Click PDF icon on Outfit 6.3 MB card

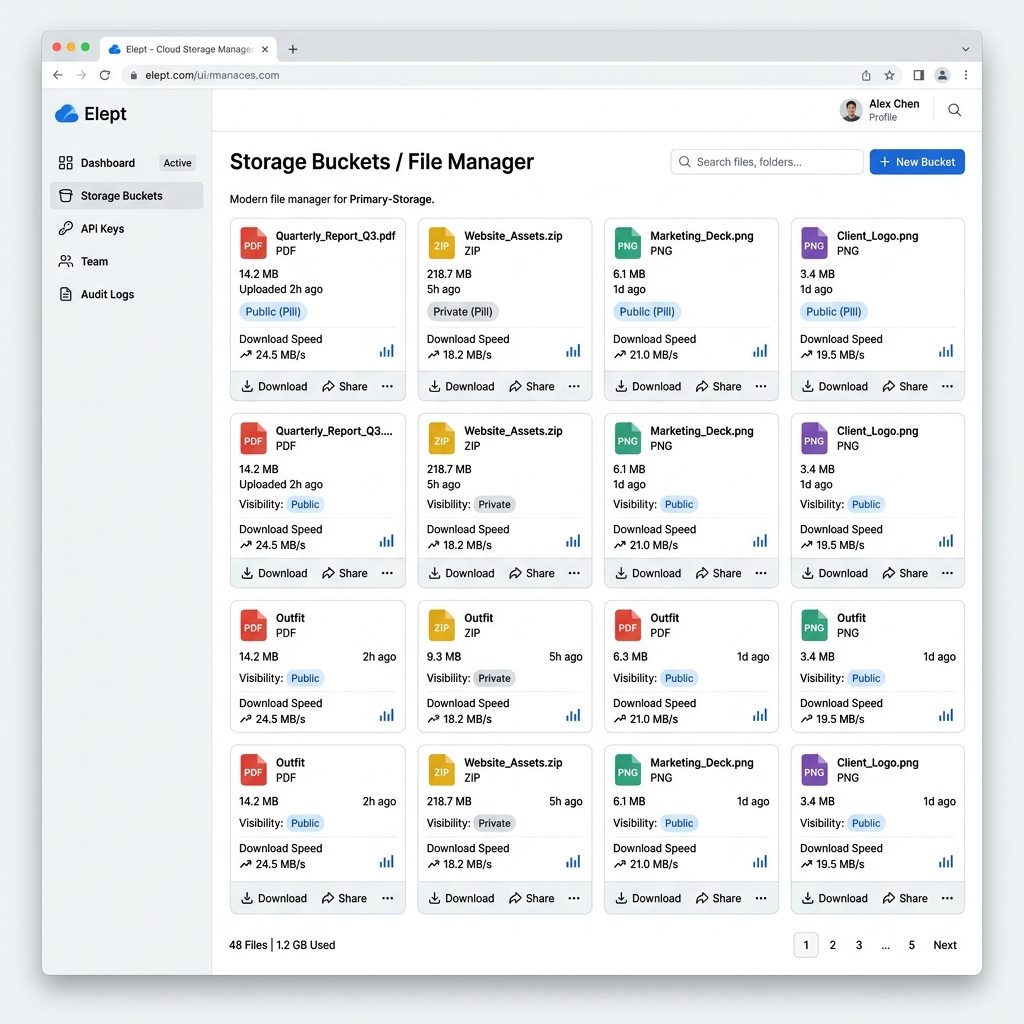tap(627, 625)
